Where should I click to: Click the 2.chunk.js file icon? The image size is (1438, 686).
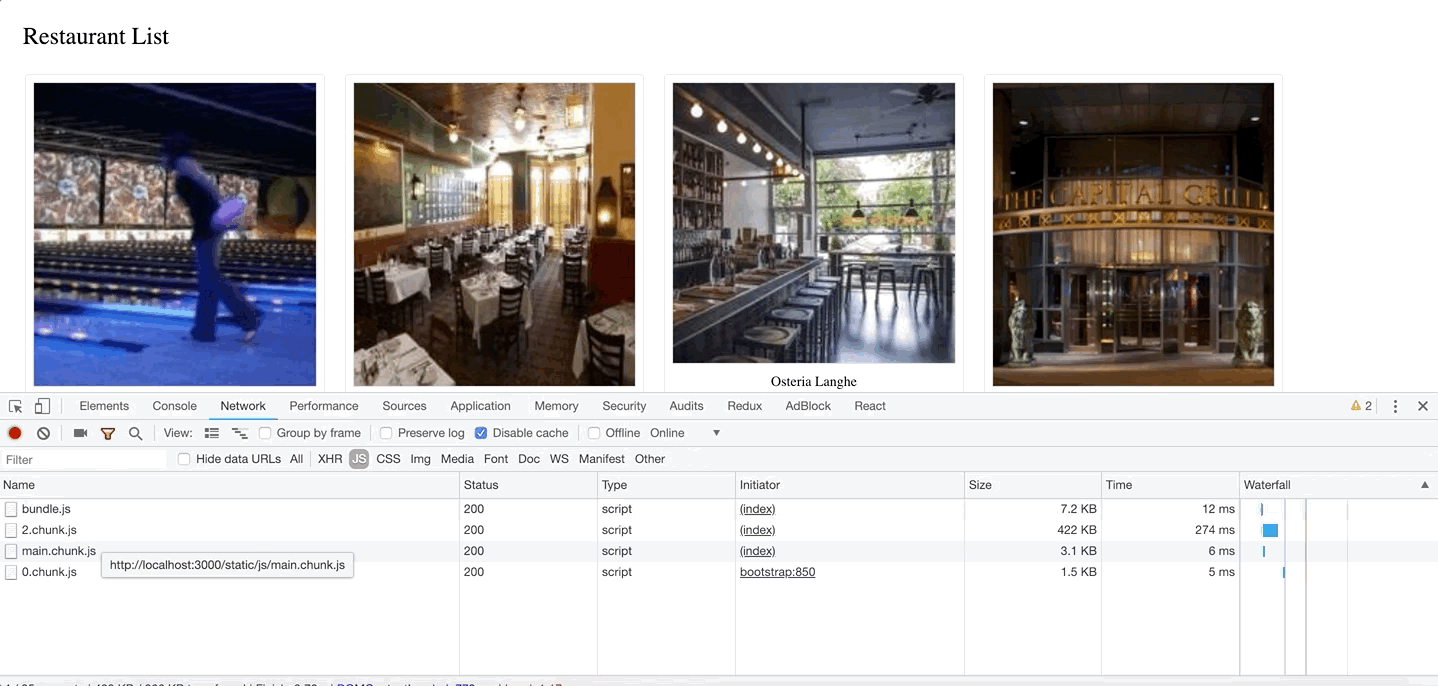click(11, 530)
